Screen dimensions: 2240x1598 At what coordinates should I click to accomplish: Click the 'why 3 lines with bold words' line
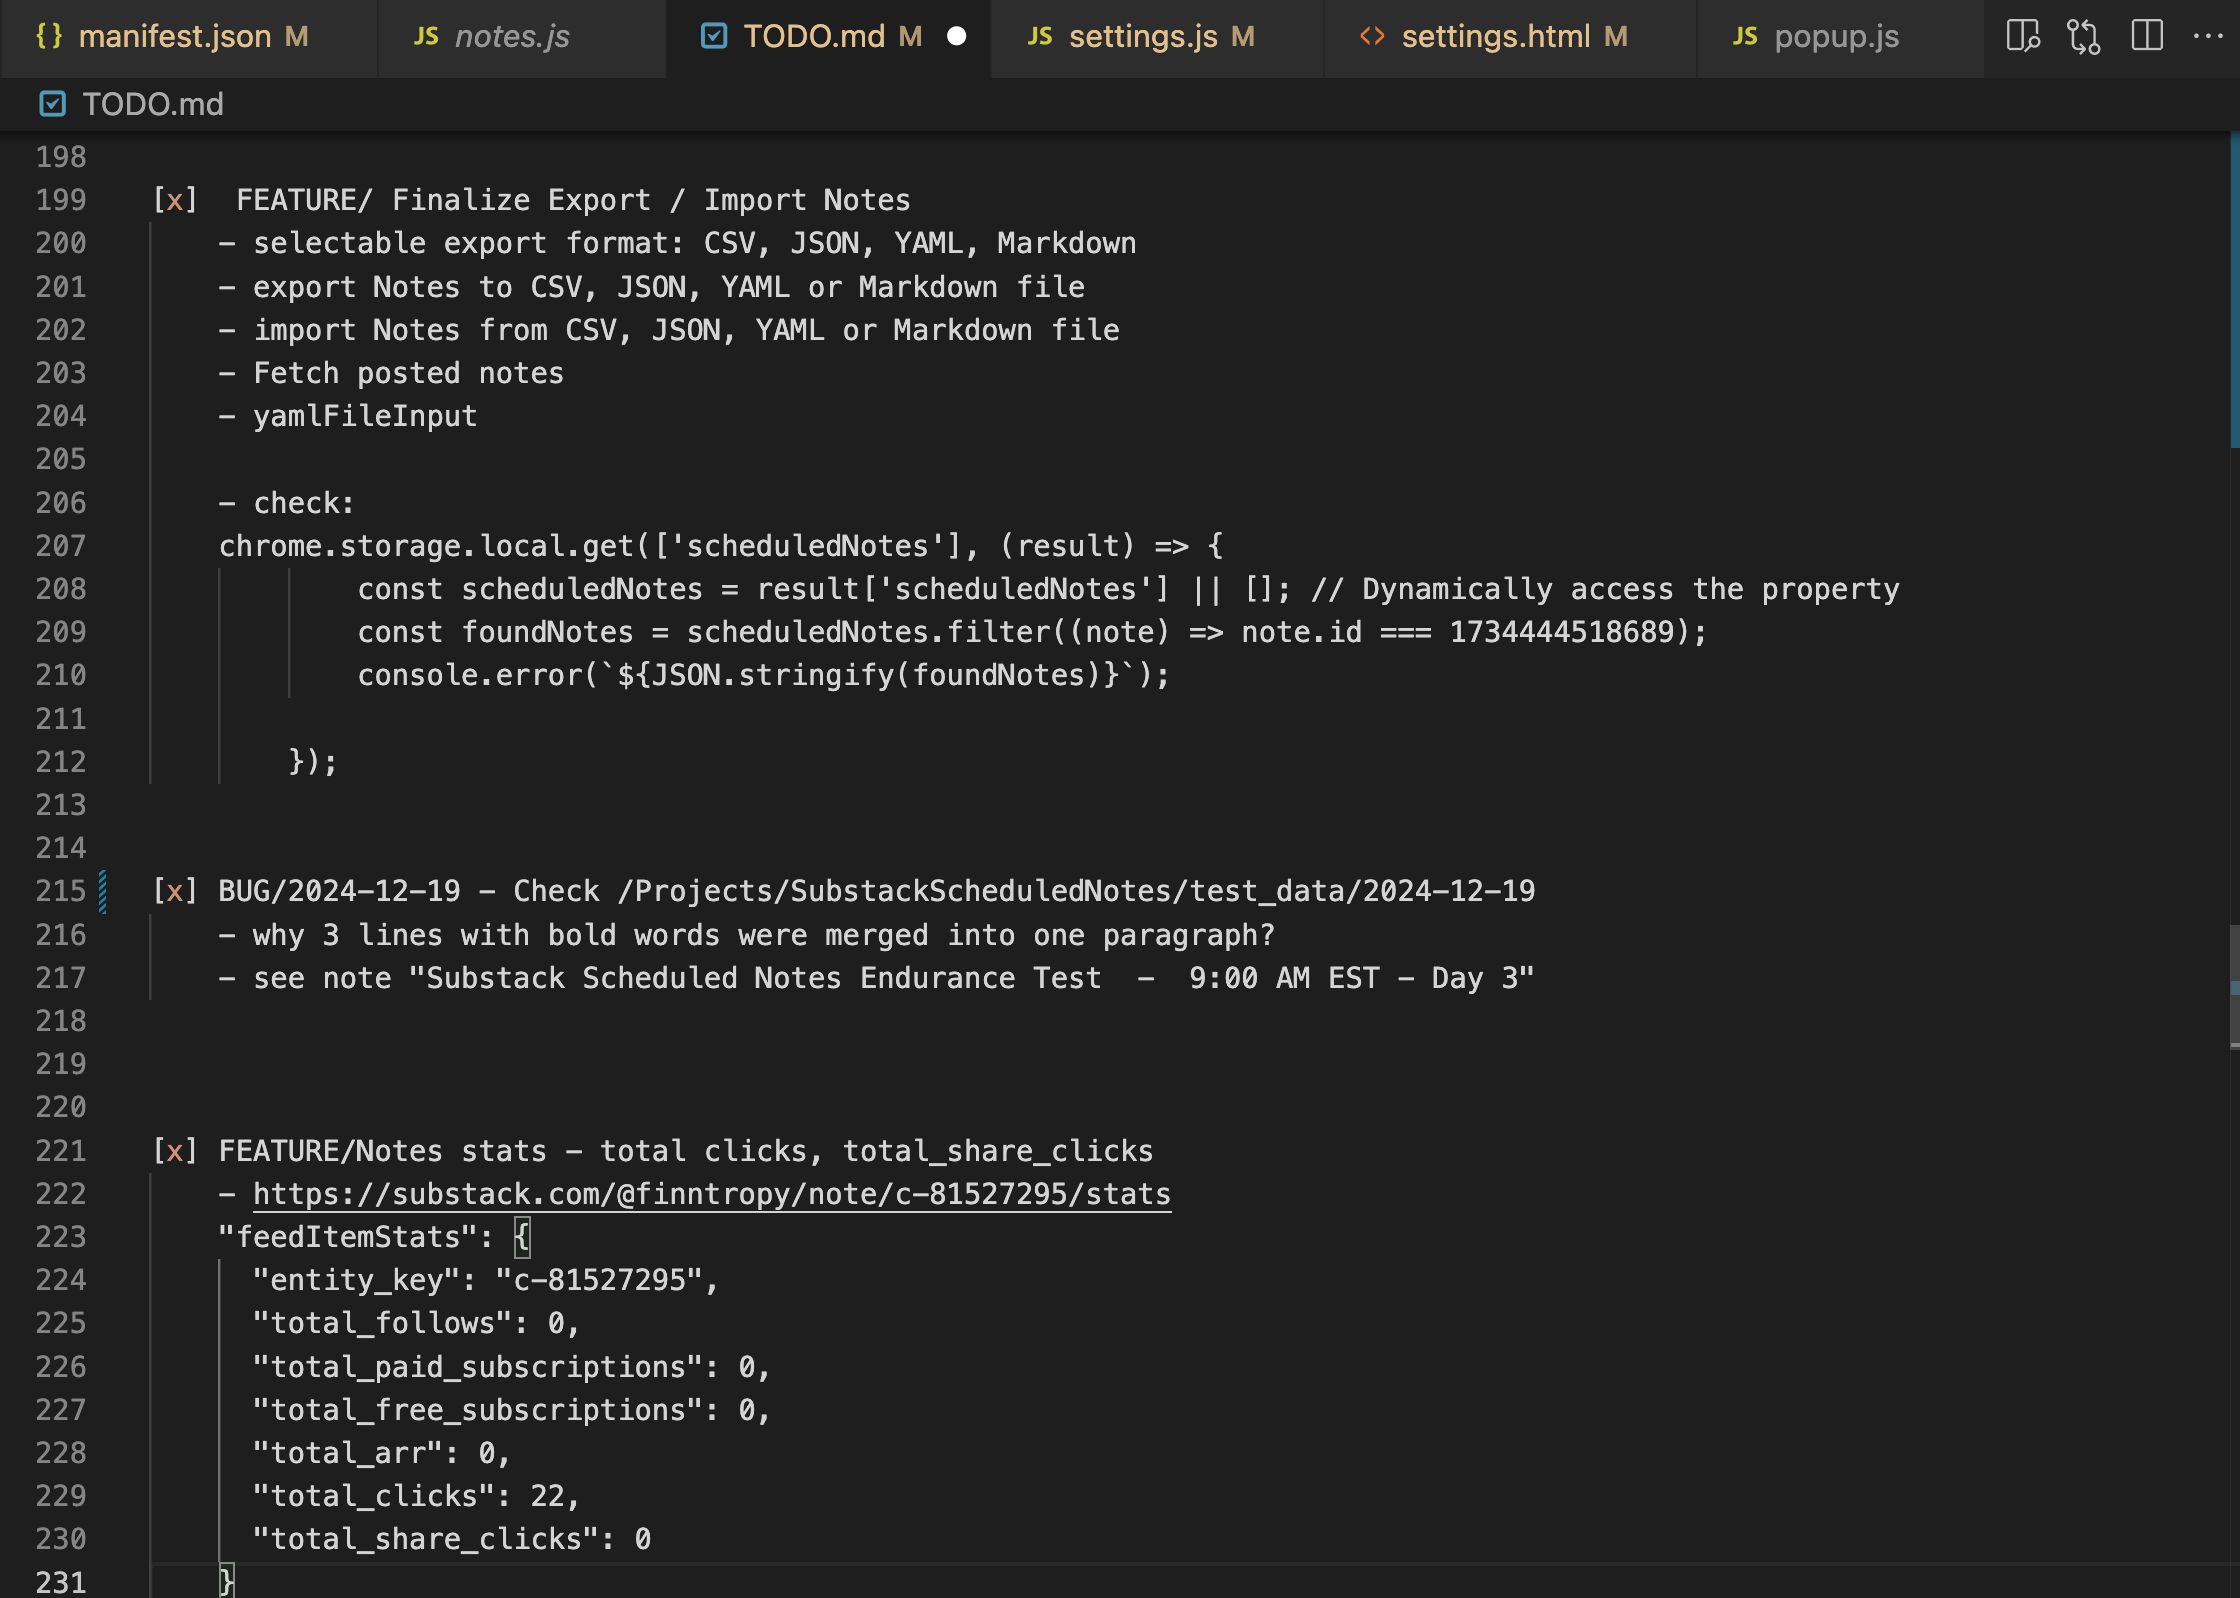click(747, 935)
